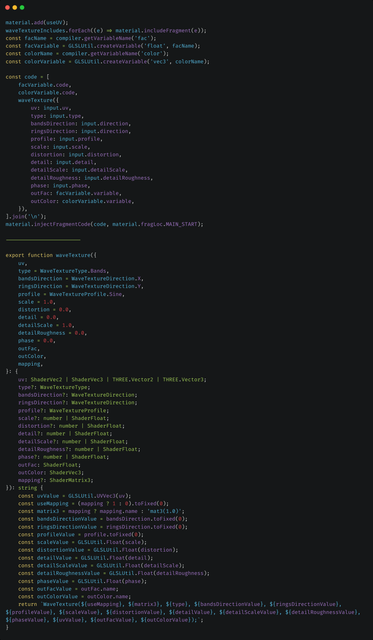This screenshot has width=373, height=640.
Task: Click the "const outFacValue = outFac.name;" line
Action: pyautogui.click(x=68, y=589)
